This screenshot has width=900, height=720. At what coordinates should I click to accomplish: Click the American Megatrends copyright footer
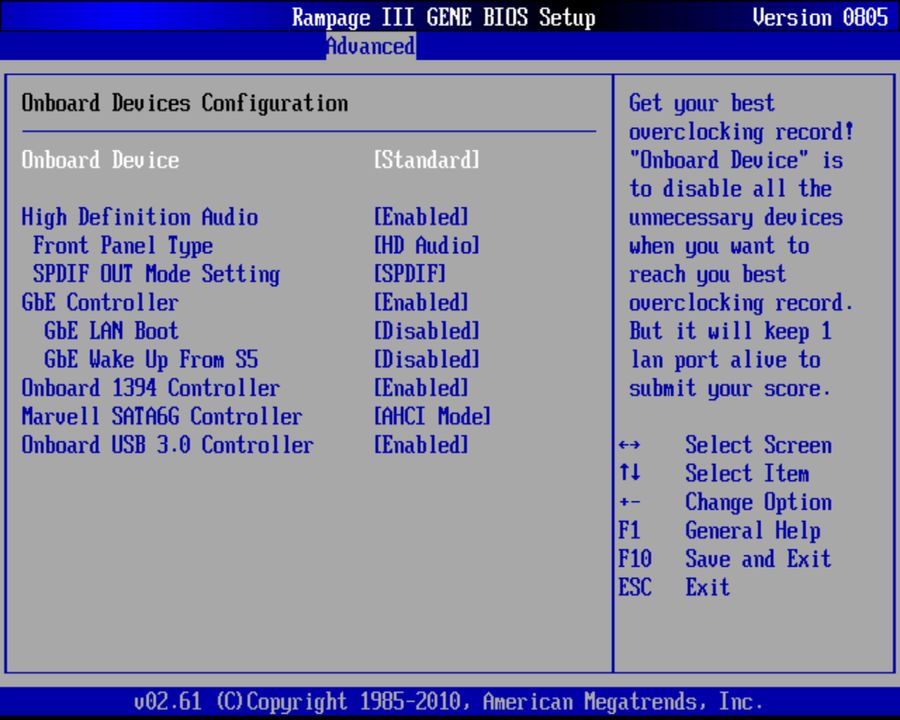[x=449, y=702]
